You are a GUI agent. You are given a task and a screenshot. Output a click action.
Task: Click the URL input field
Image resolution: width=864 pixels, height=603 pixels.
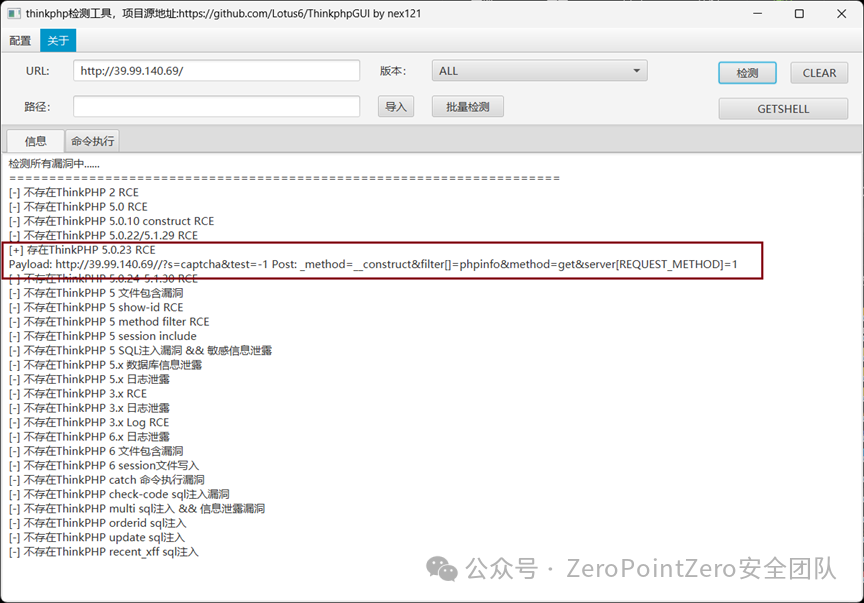click(217, 71)
